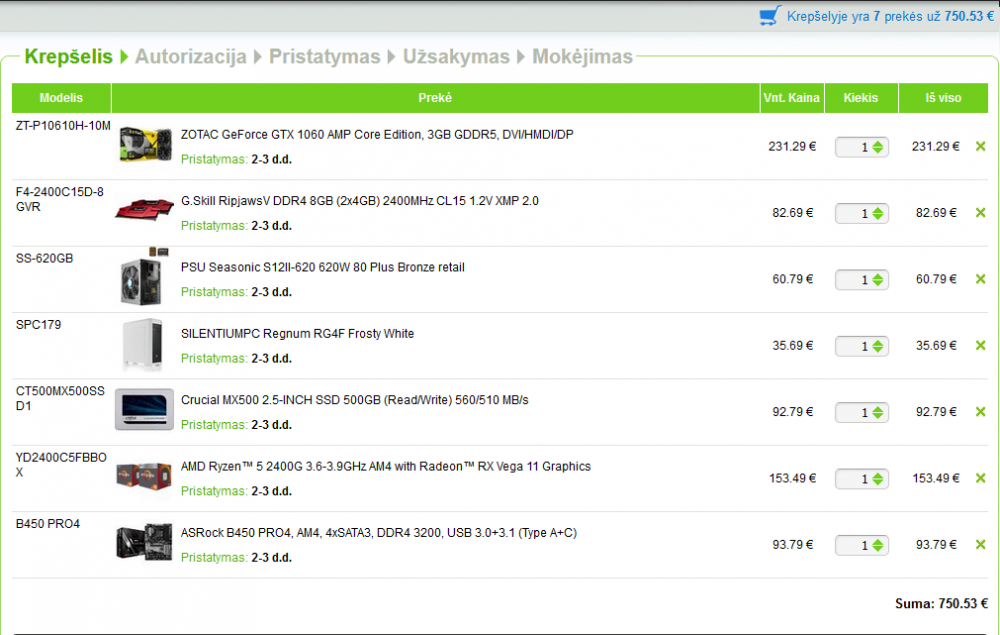Open ASRock B450 motherboard thumbnail
This screenshot has height=635, width=1000.
(x=144, y=542)
